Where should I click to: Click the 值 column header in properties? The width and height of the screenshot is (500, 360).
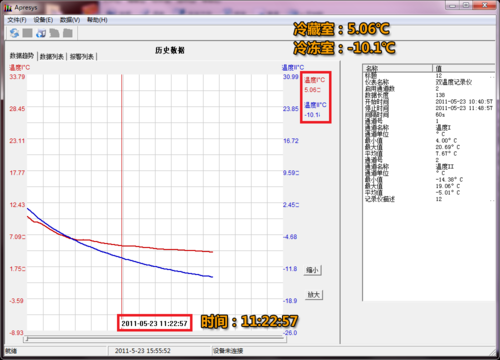click(x=464, y=68)
